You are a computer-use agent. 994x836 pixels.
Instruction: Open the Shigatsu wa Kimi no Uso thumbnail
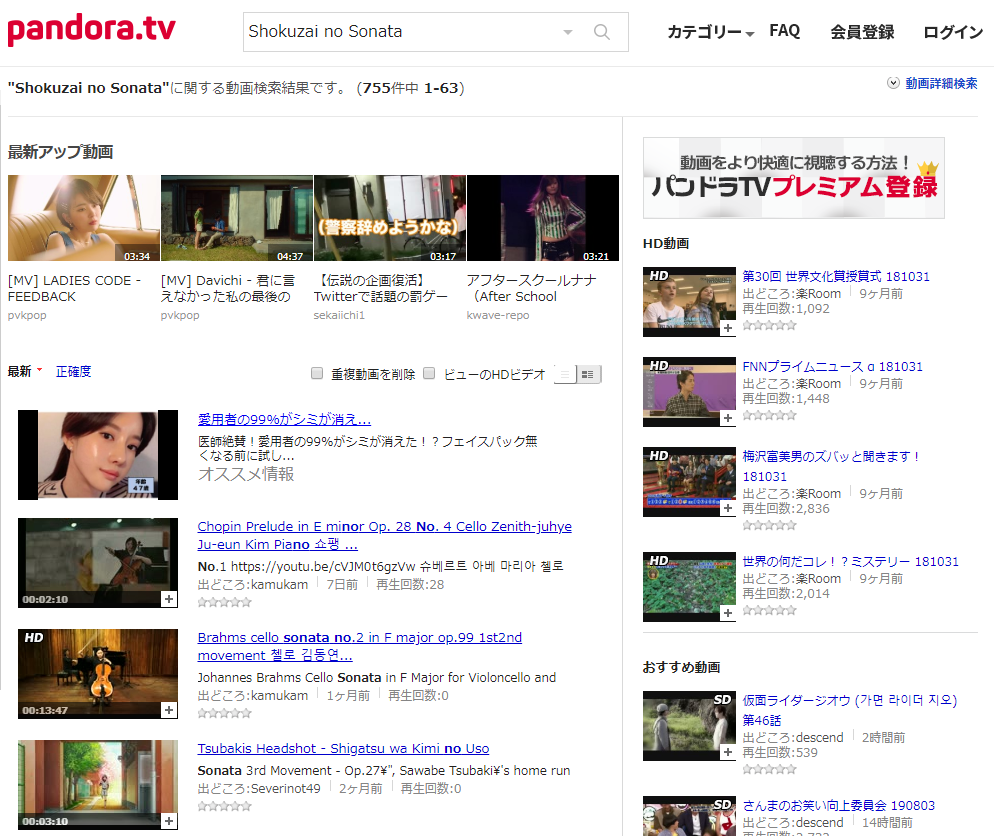point(98,785)
